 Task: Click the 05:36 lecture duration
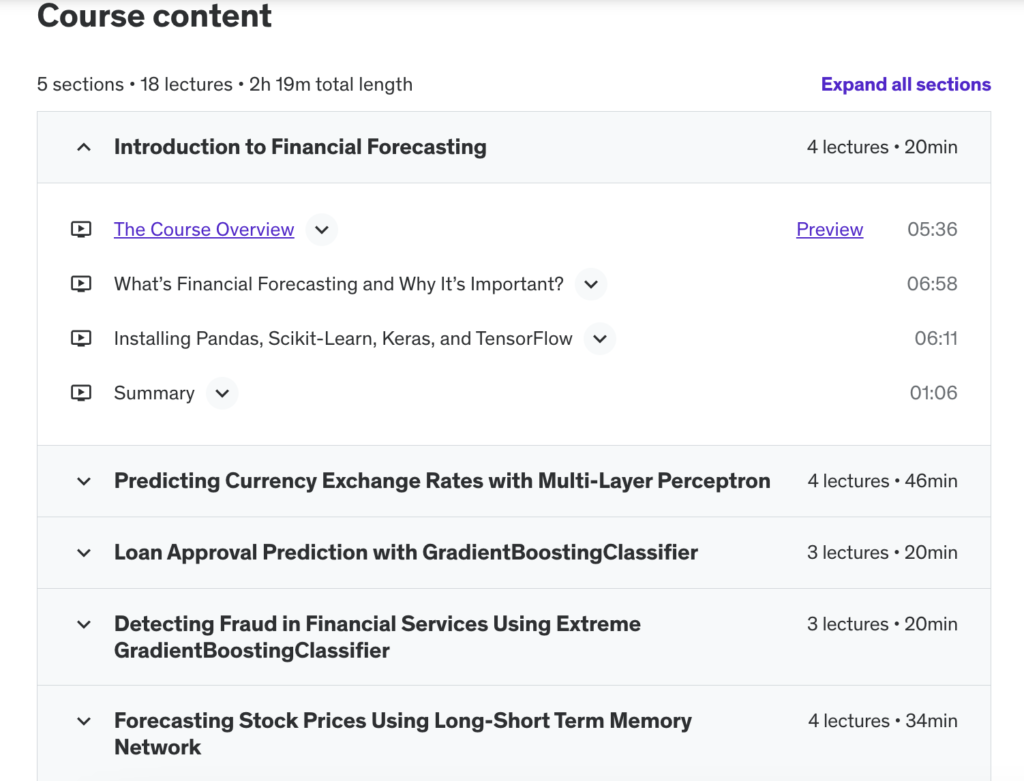click(x=932, y=229)
